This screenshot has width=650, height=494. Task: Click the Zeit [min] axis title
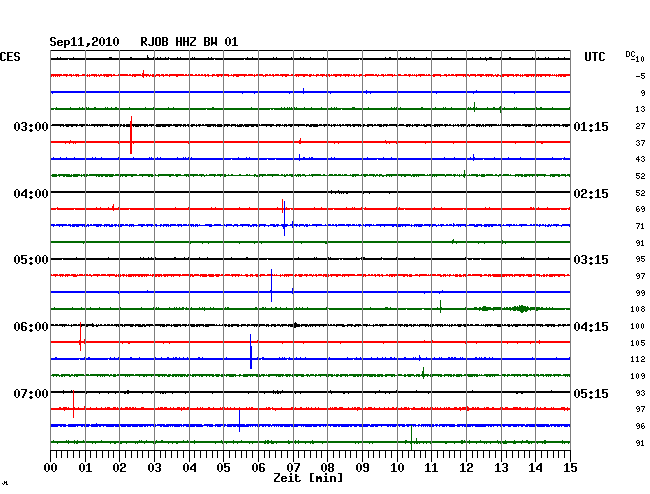(x=308, y=478)
